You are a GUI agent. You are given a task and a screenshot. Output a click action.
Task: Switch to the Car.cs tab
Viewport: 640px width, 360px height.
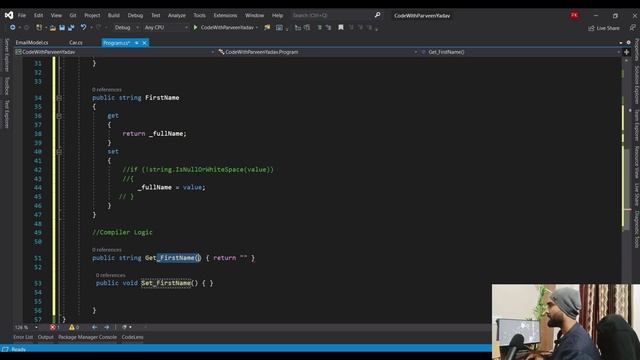76,42
